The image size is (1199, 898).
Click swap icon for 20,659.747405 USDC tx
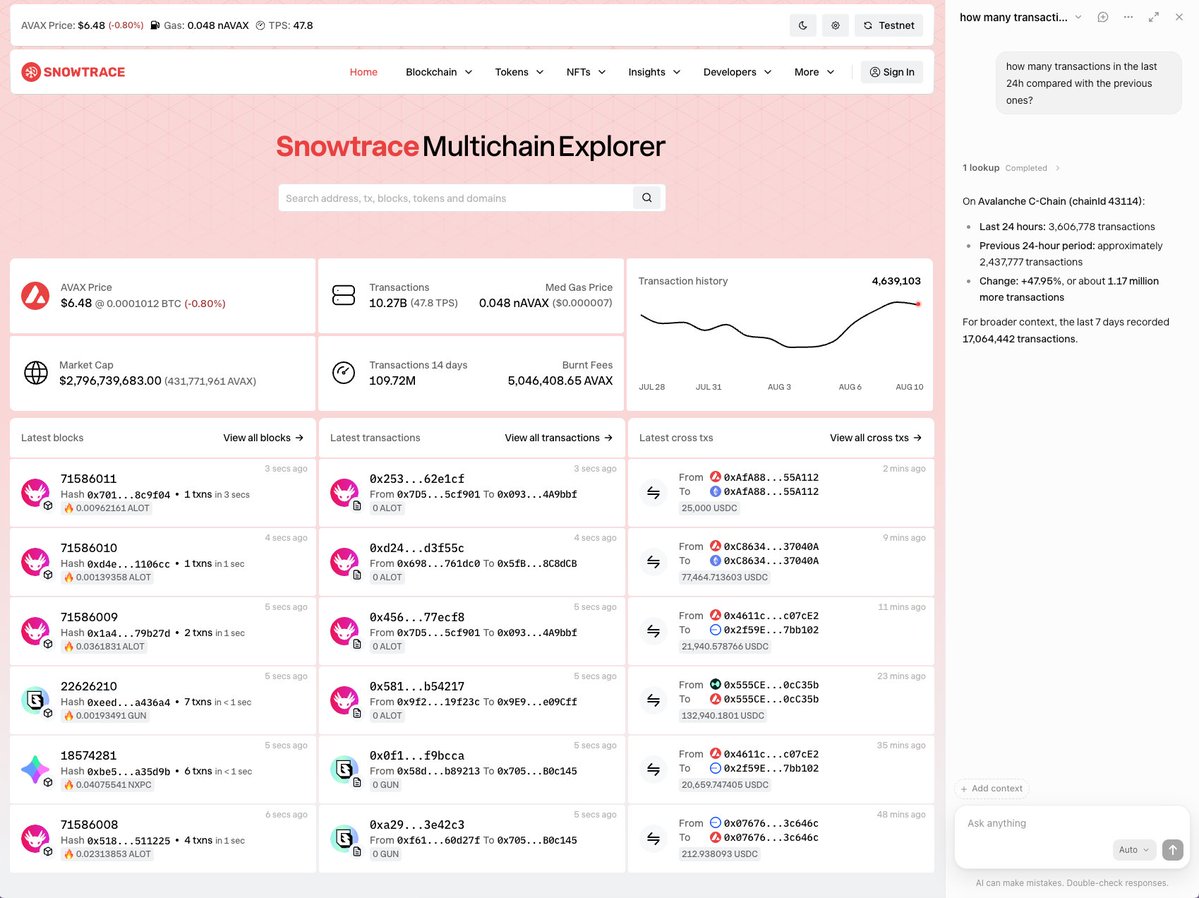point(653,769)
